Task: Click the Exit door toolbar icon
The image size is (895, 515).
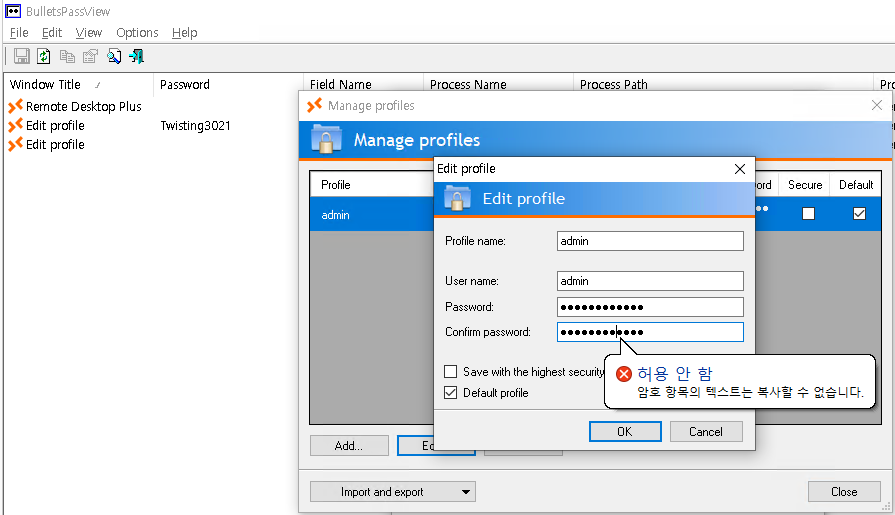Action: 136,56
